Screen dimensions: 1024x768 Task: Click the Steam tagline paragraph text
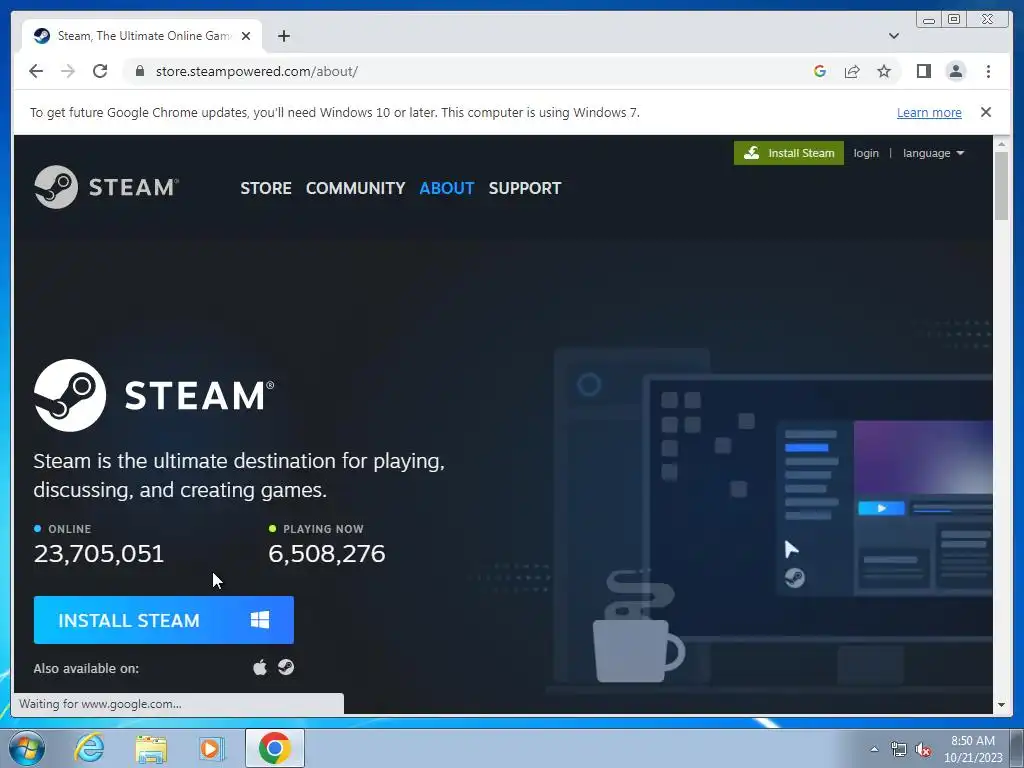pyautogui.click(x=239, y=475)
